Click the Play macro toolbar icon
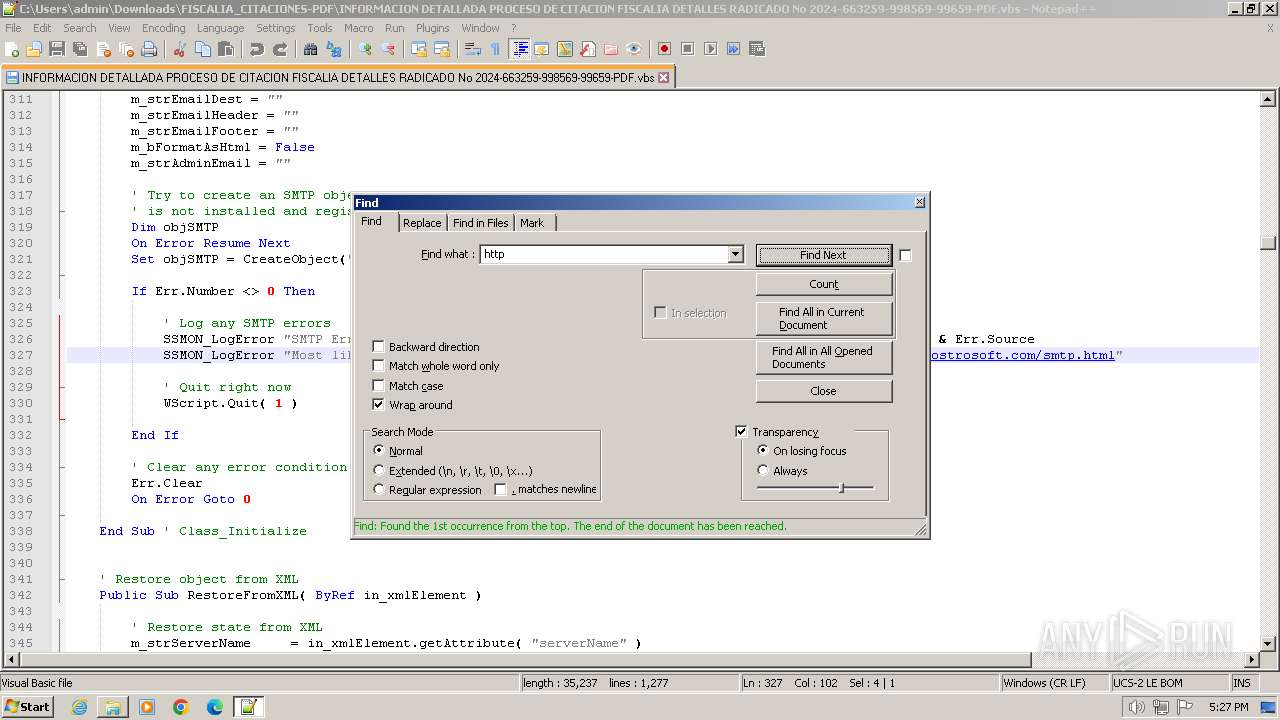Viewport: 1280px width, 720px height. click(710, 49)
